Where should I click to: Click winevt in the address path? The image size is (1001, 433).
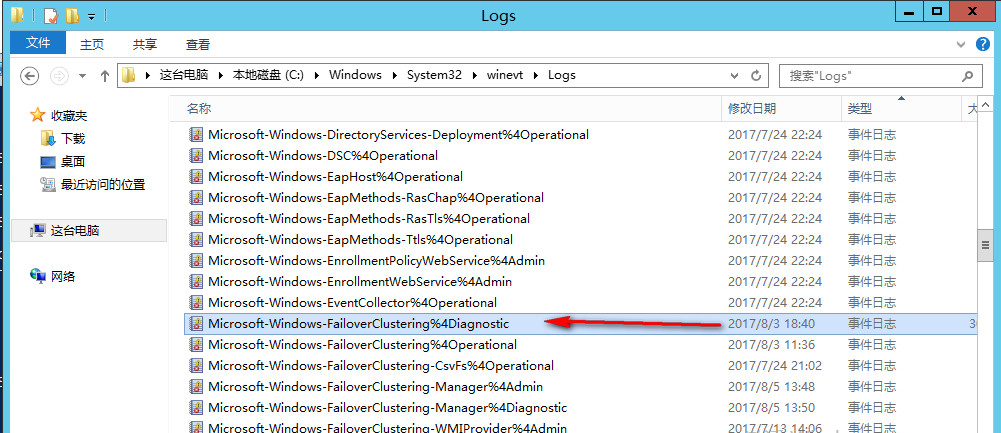point(505,75)
